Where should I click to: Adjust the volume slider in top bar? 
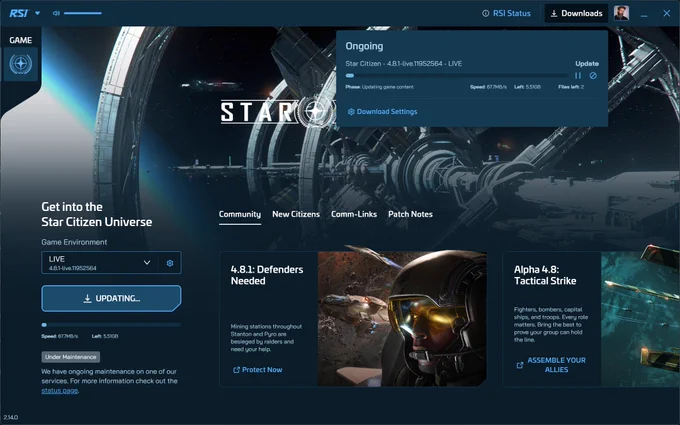click(83, 13)
